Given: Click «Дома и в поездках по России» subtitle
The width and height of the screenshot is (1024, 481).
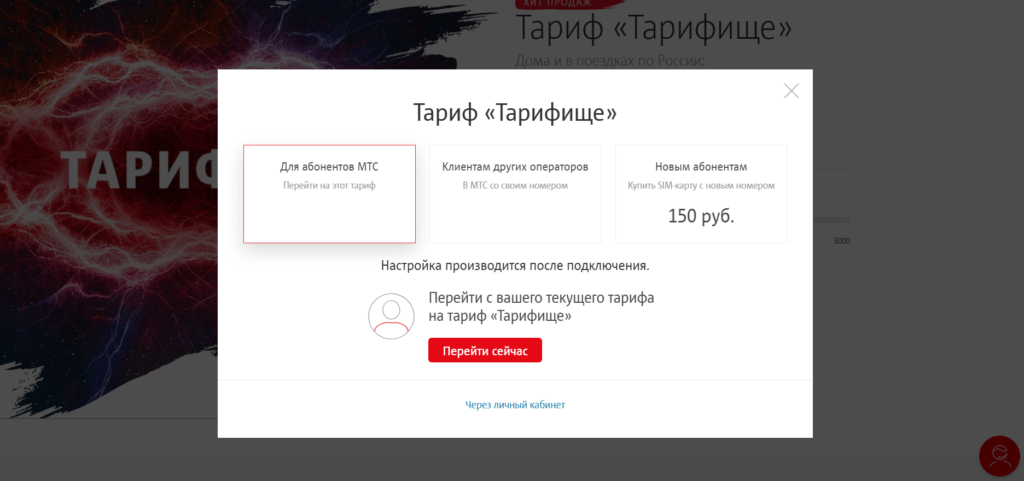Looking at the screenshot, I should click(610, 60).
